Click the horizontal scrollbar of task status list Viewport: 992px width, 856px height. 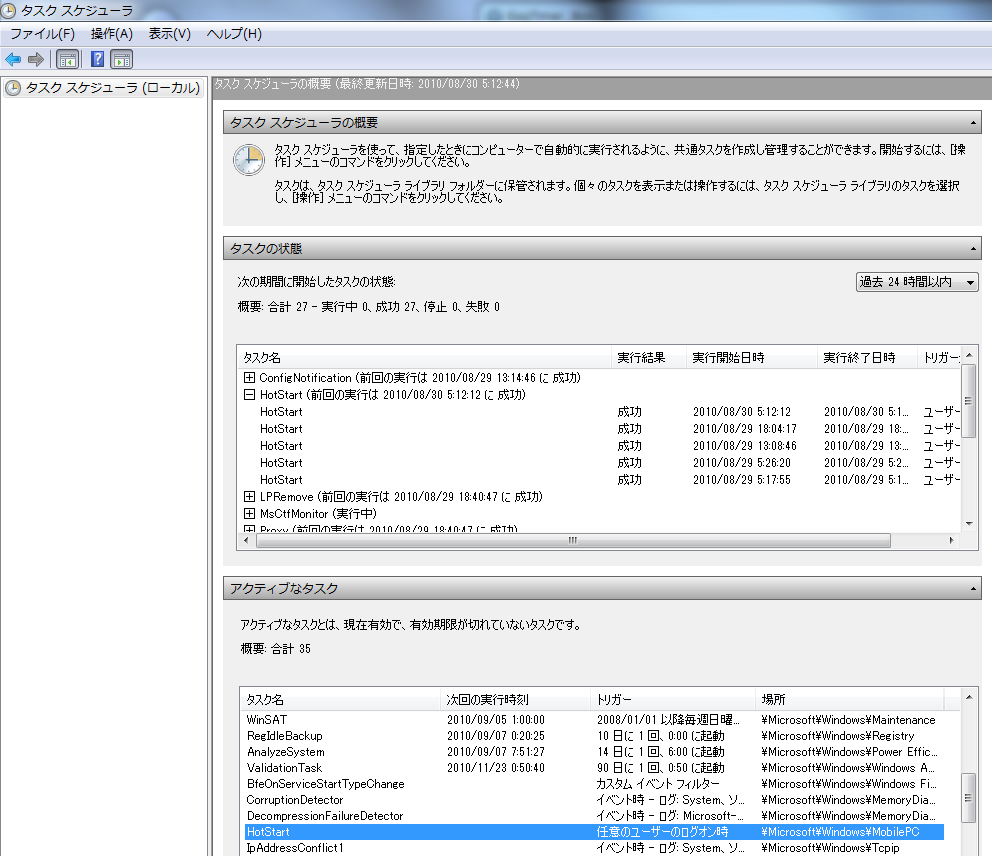coord(573,540)
